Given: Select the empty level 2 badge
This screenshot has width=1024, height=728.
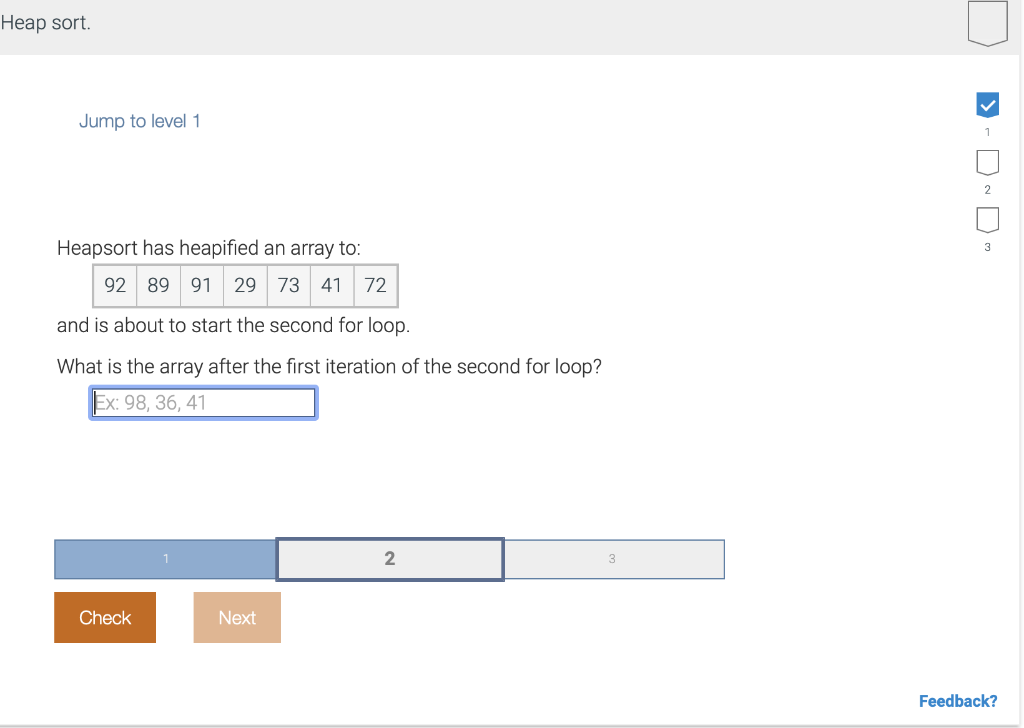Looking at the screenshot, I should 987,163.
